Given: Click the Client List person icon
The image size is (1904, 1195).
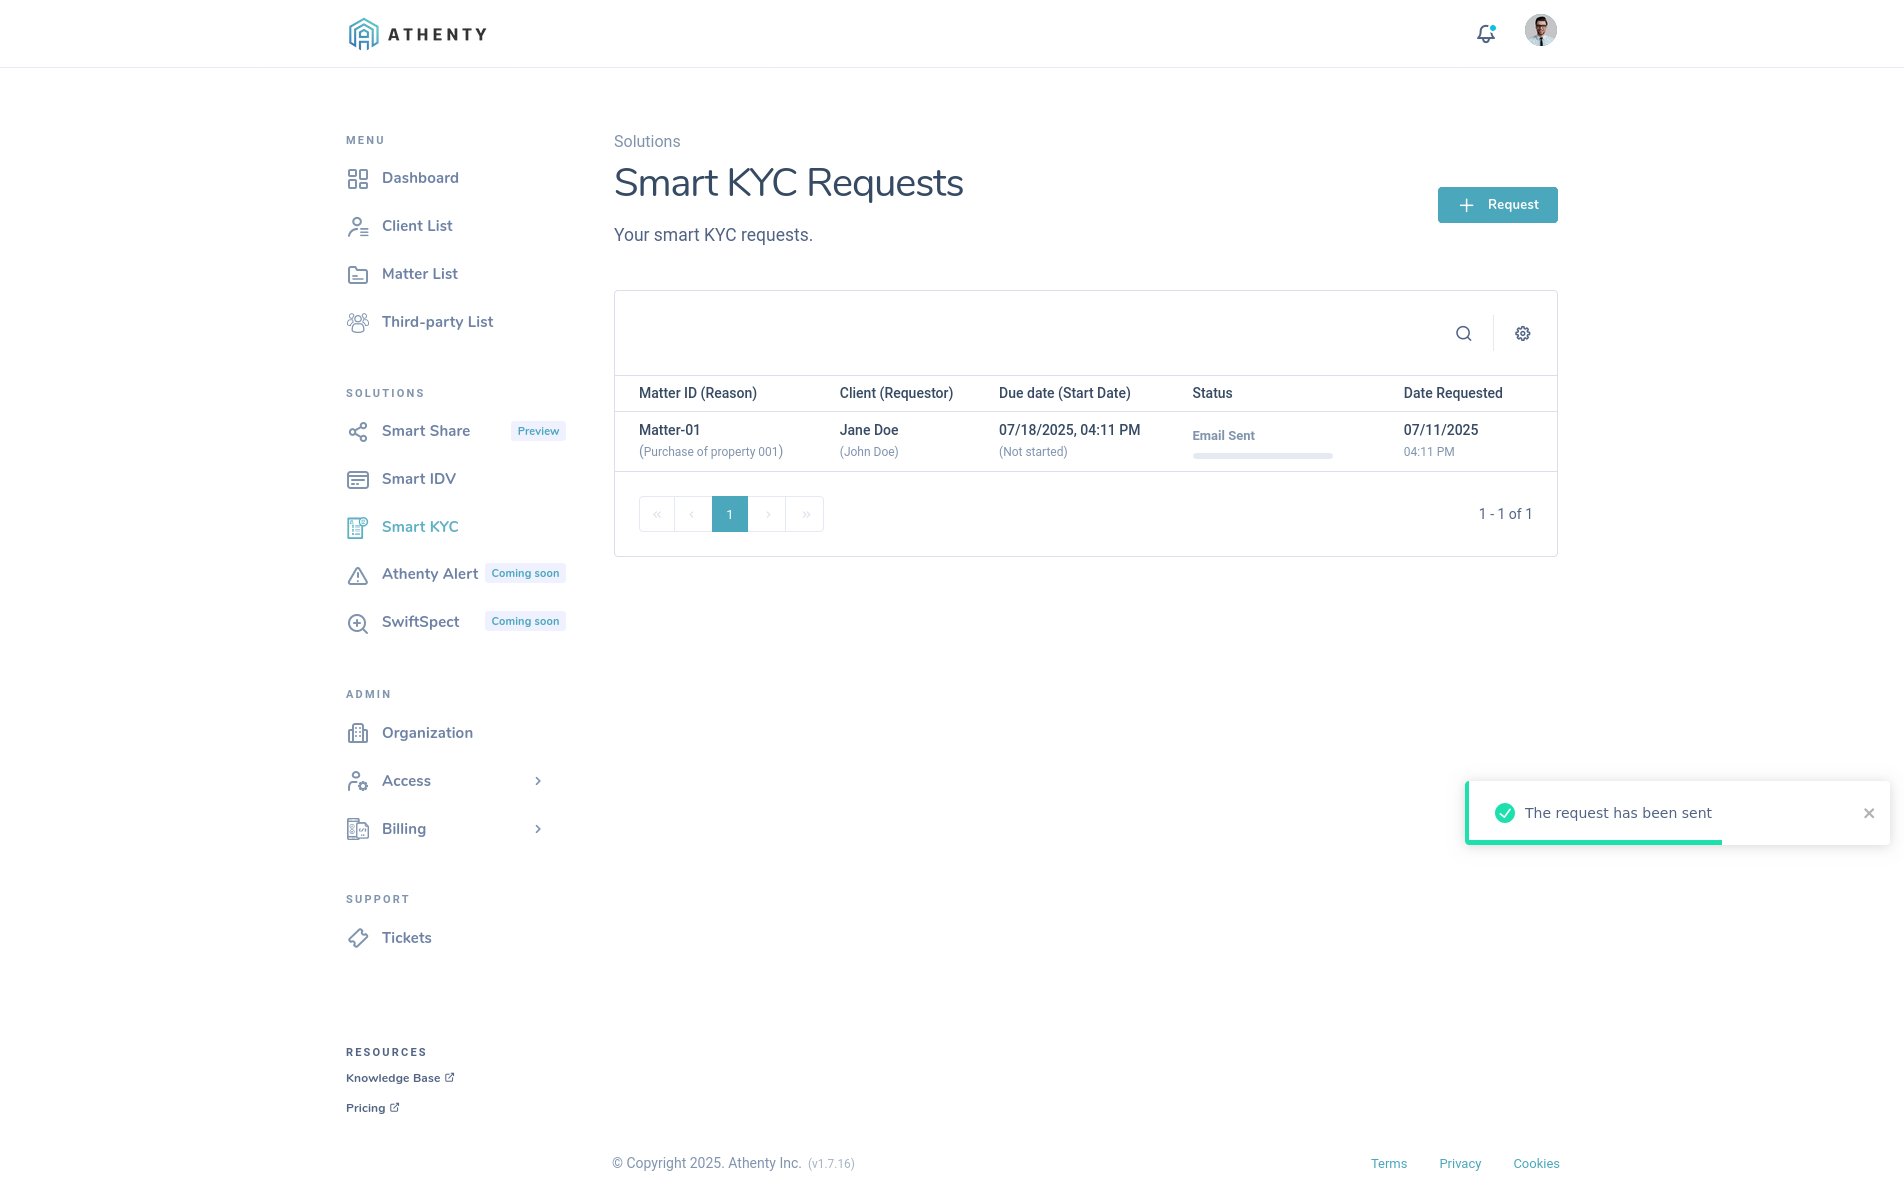Looking at the screenshot, I should [x=358, y=226].
